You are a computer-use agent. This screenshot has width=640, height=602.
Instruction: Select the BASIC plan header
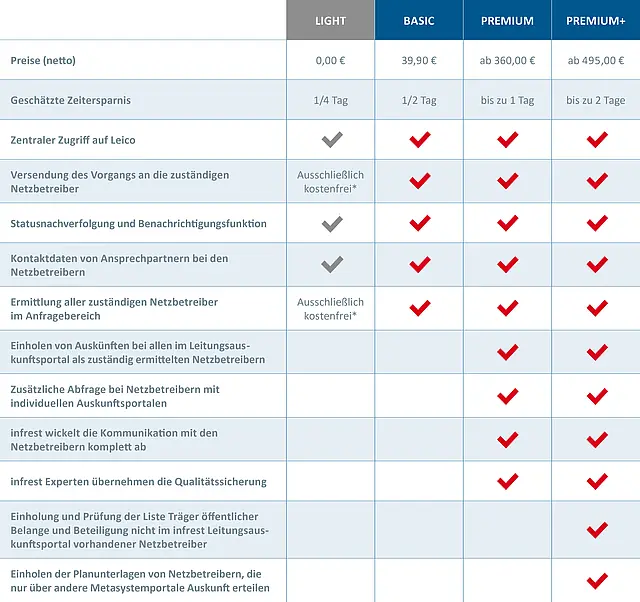tap(419, 20)
